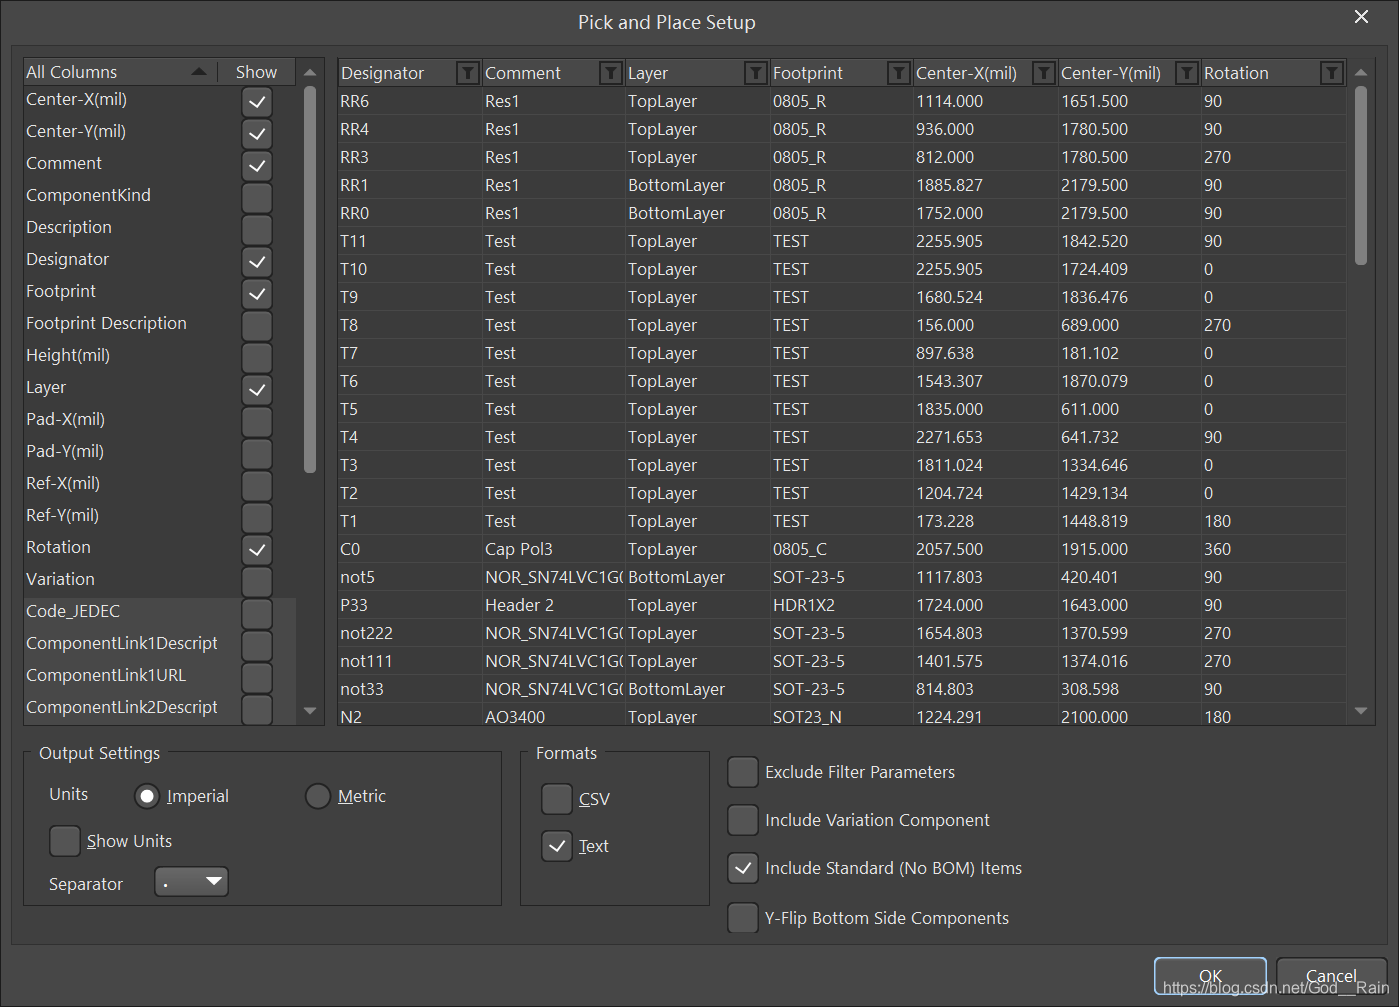1399x1007 pixels.
Task: Uncheck Show for Comment column
Action: click(257, 166)
